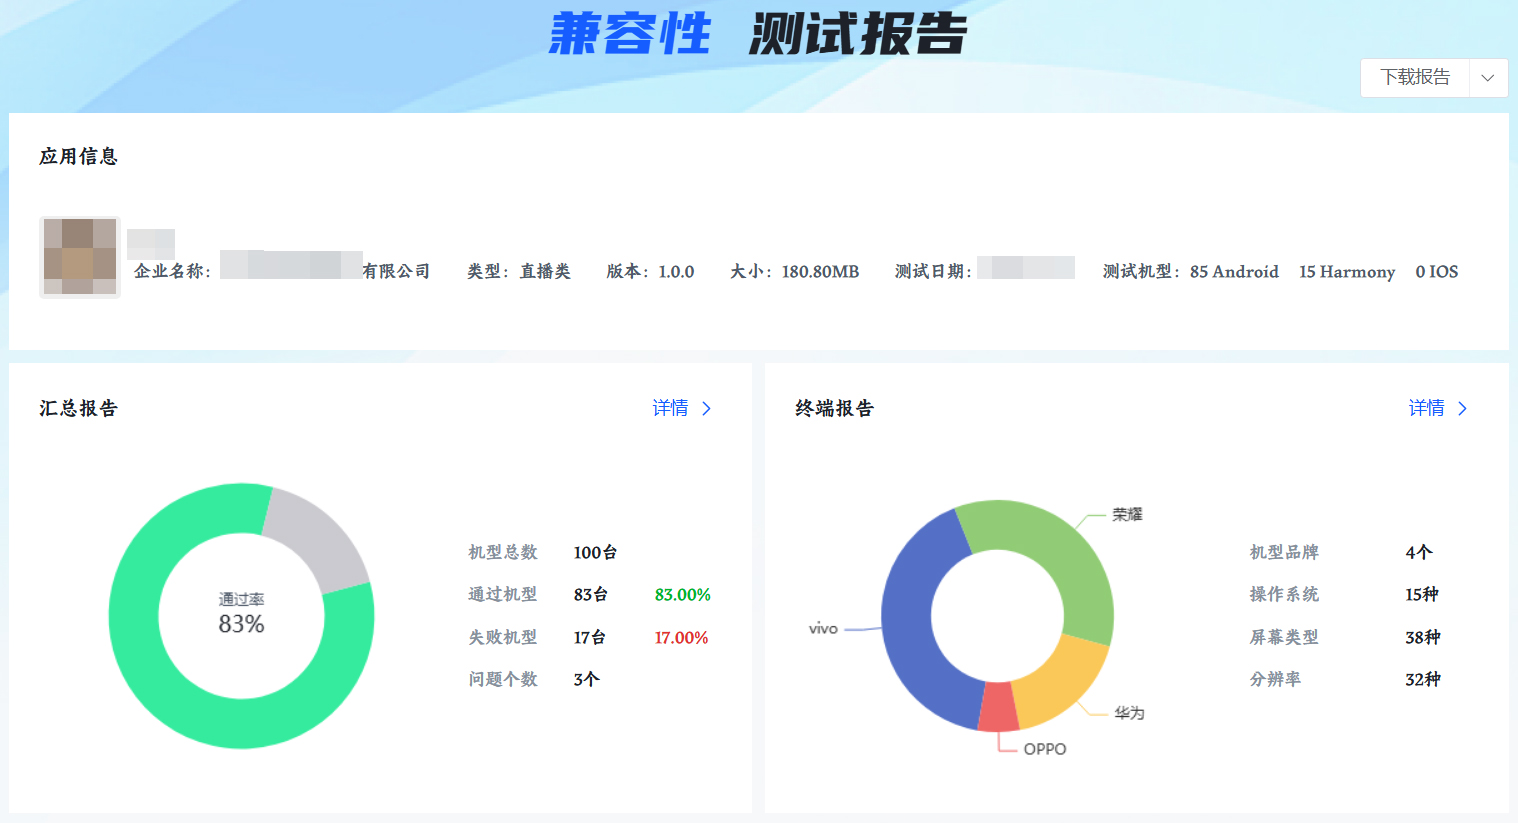
Task: Click the 汇总报告 section heading
Action: (78, 409)
